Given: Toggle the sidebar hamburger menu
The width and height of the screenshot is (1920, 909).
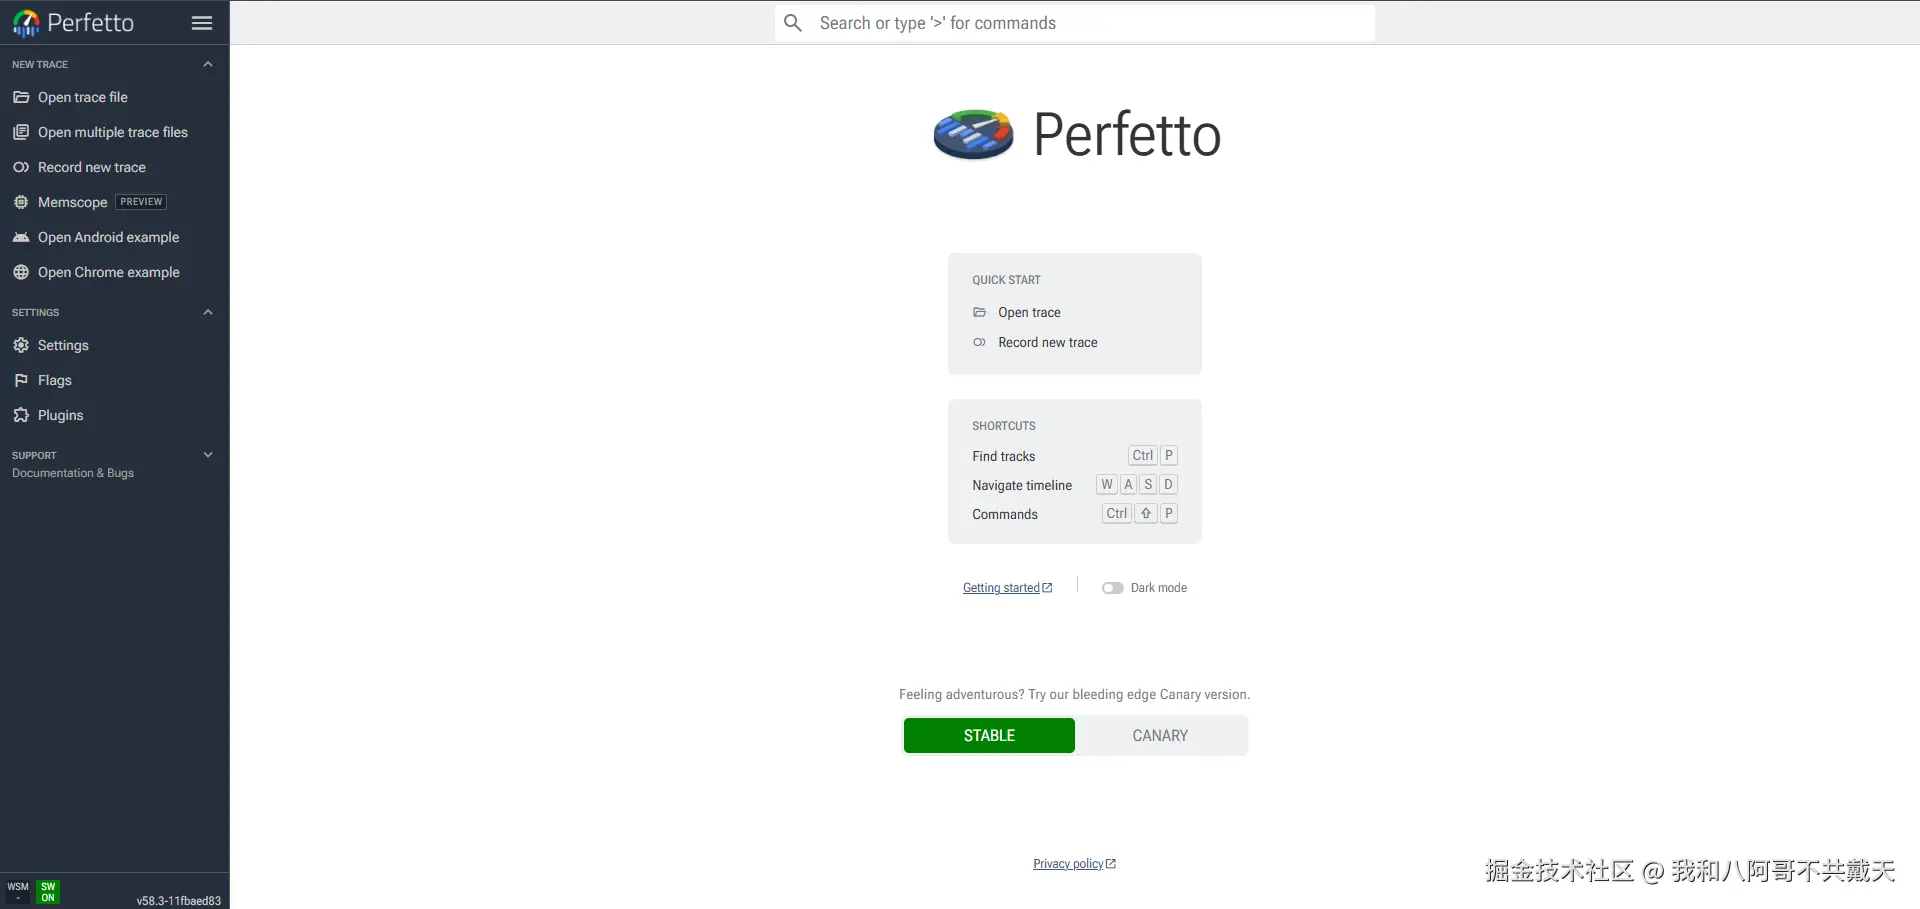Looking at the screenshot, I should [x=202, y=23].
